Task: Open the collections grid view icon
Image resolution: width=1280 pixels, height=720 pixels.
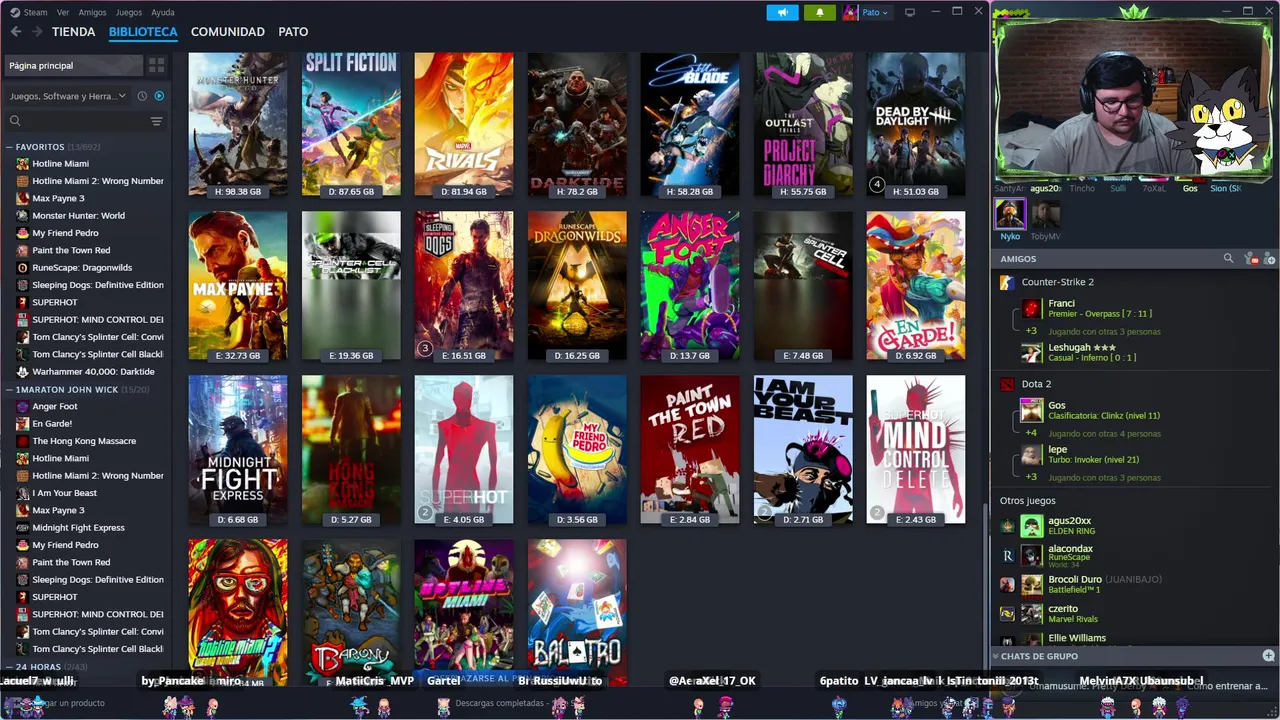Action: click(x=156, y=65)
